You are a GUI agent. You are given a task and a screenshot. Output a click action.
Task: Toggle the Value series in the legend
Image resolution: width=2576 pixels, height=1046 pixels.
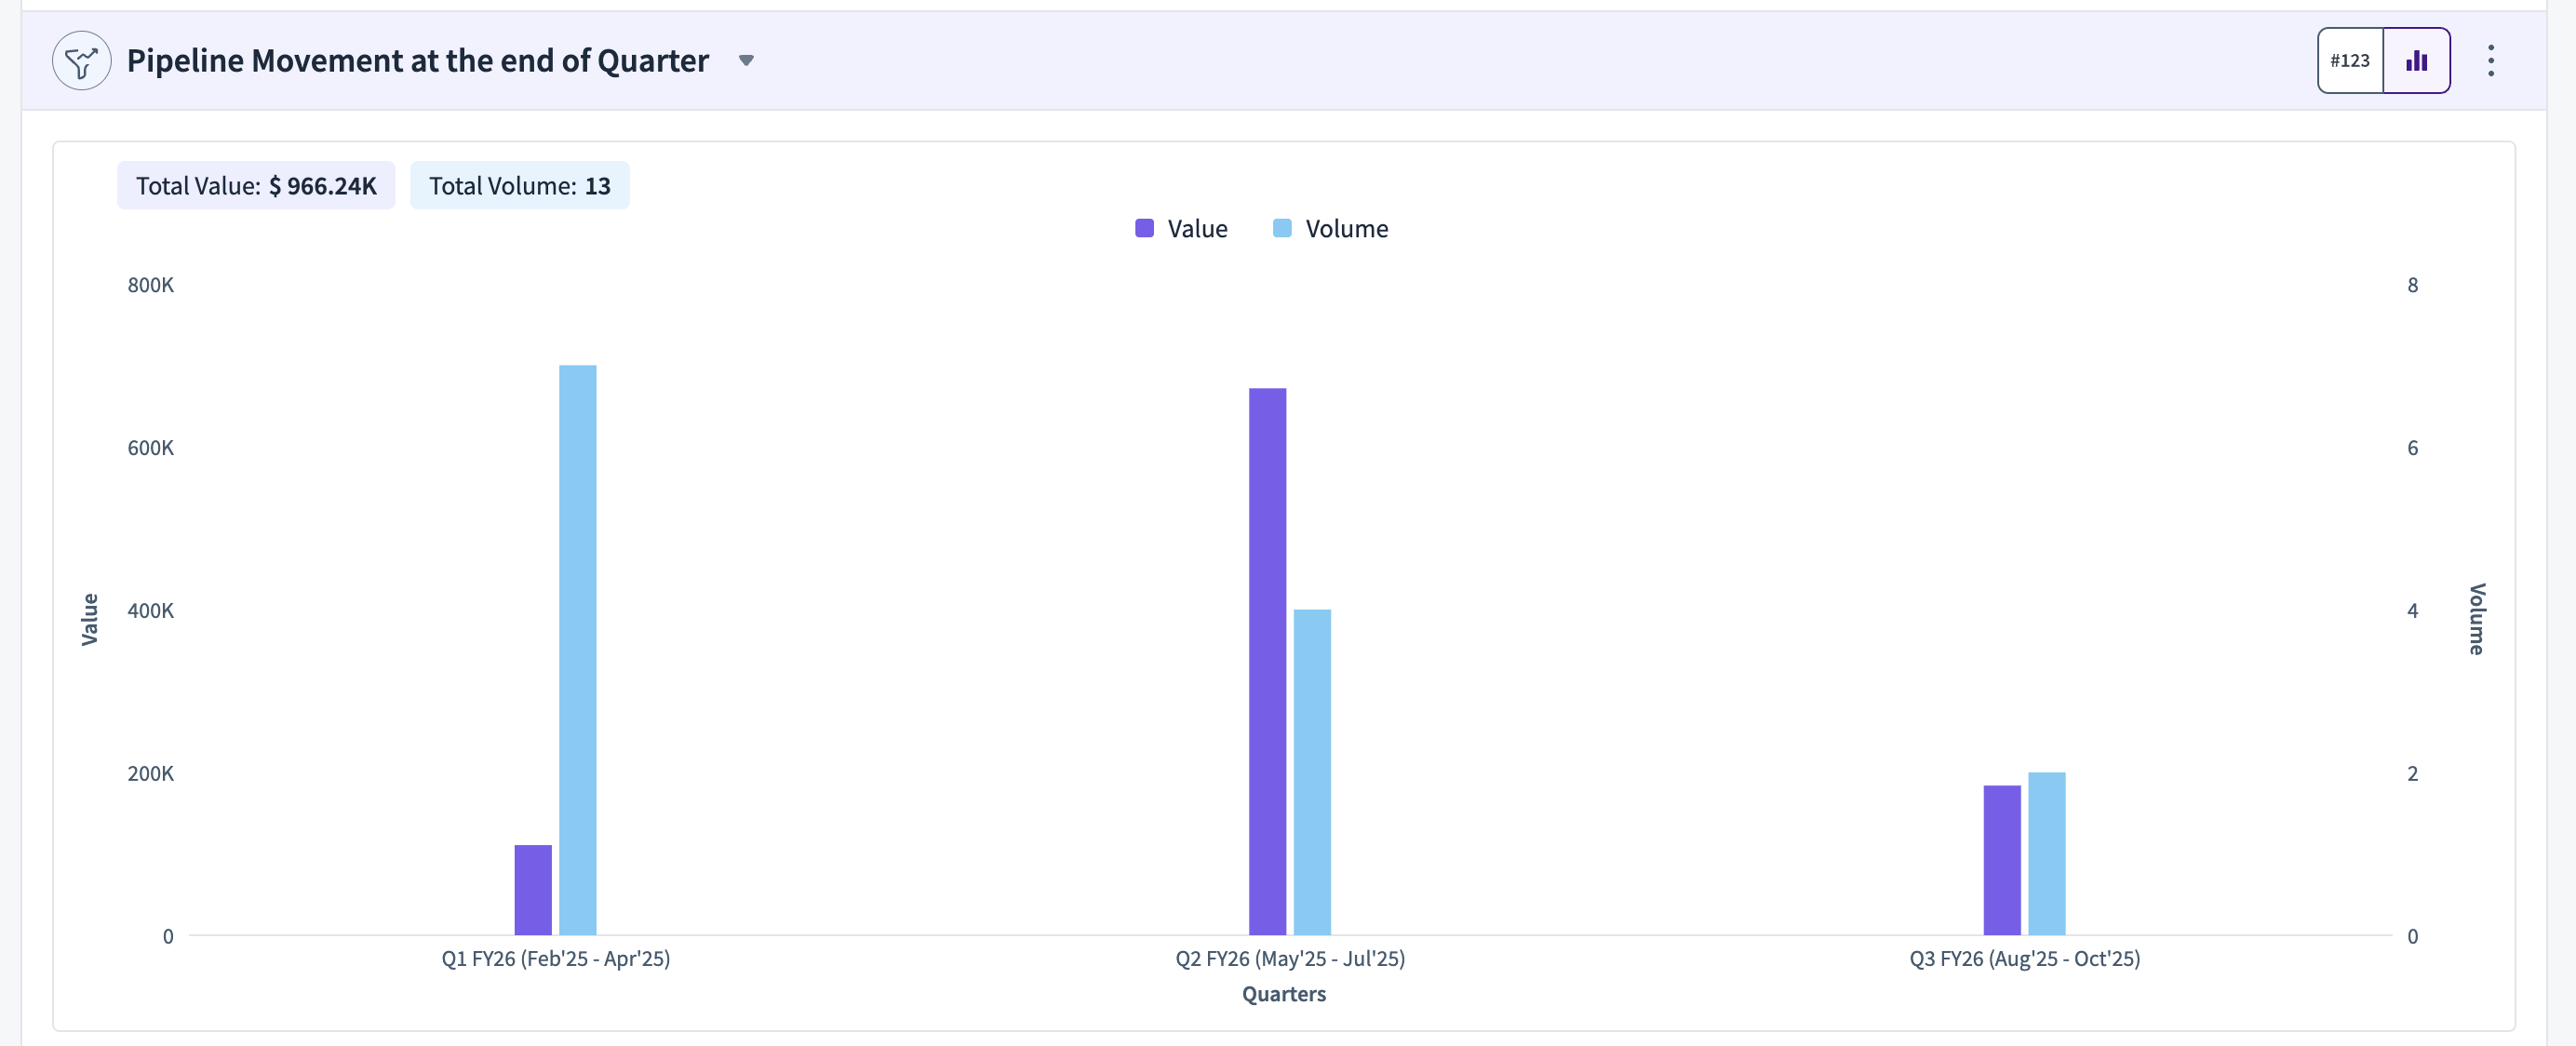1181,229
